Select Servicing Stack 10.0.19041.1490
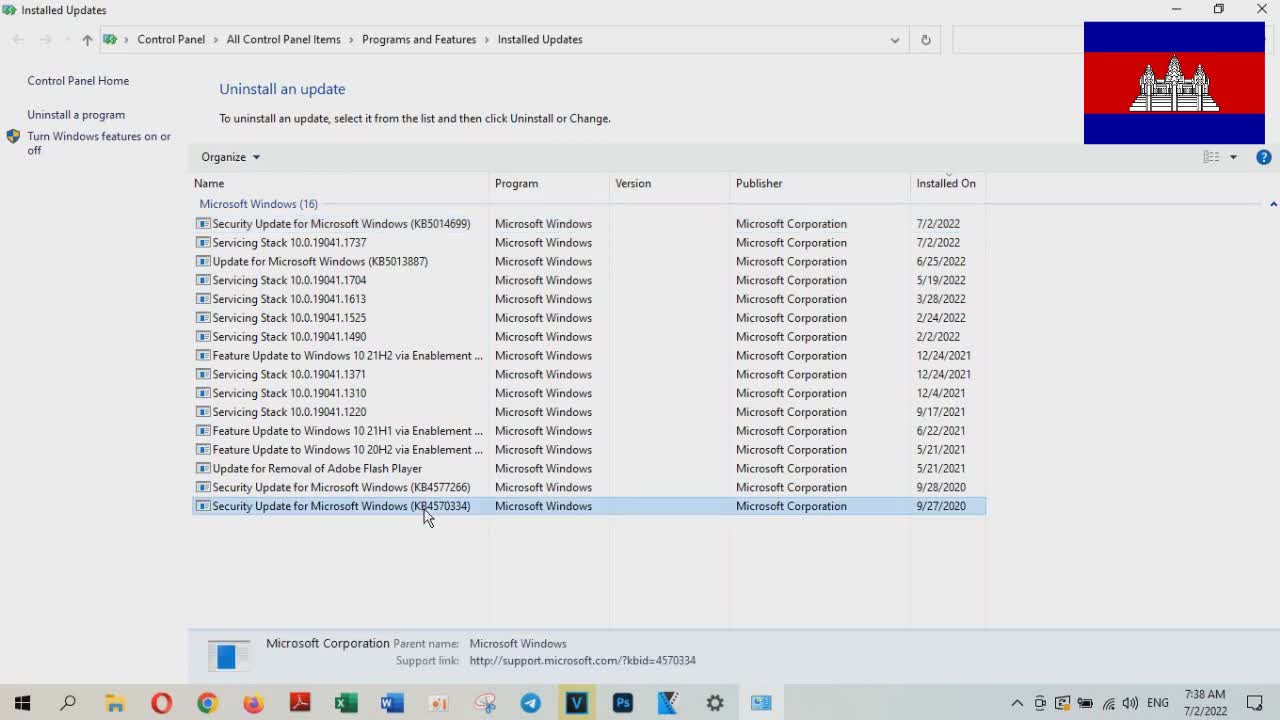This screenshot has width=1280, height=720. (x=588, y=337)
